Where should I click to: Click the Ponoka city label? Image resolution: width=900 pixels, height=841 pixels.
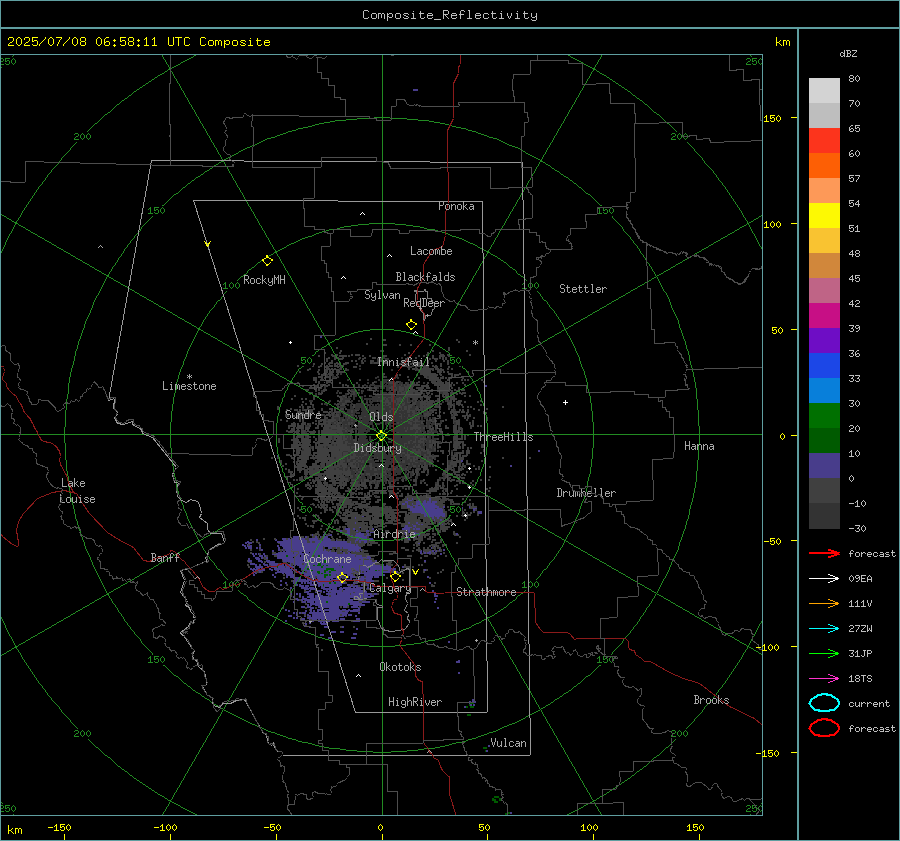456,206
